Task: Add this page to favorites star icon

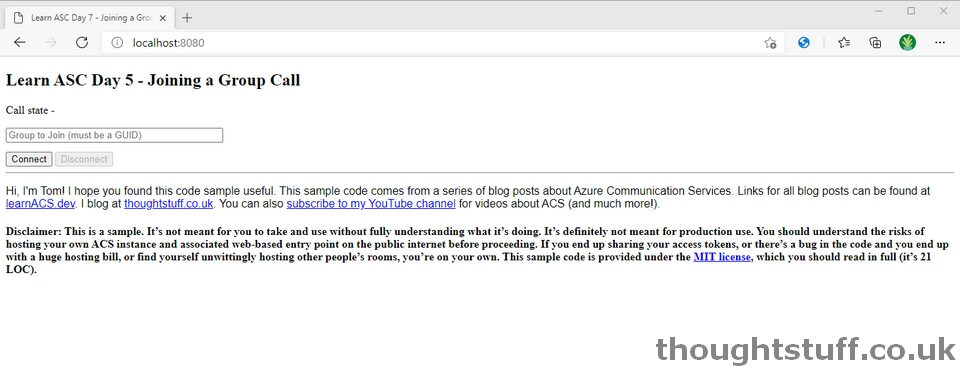Action: pyautogui.click(x=770, y=43)
